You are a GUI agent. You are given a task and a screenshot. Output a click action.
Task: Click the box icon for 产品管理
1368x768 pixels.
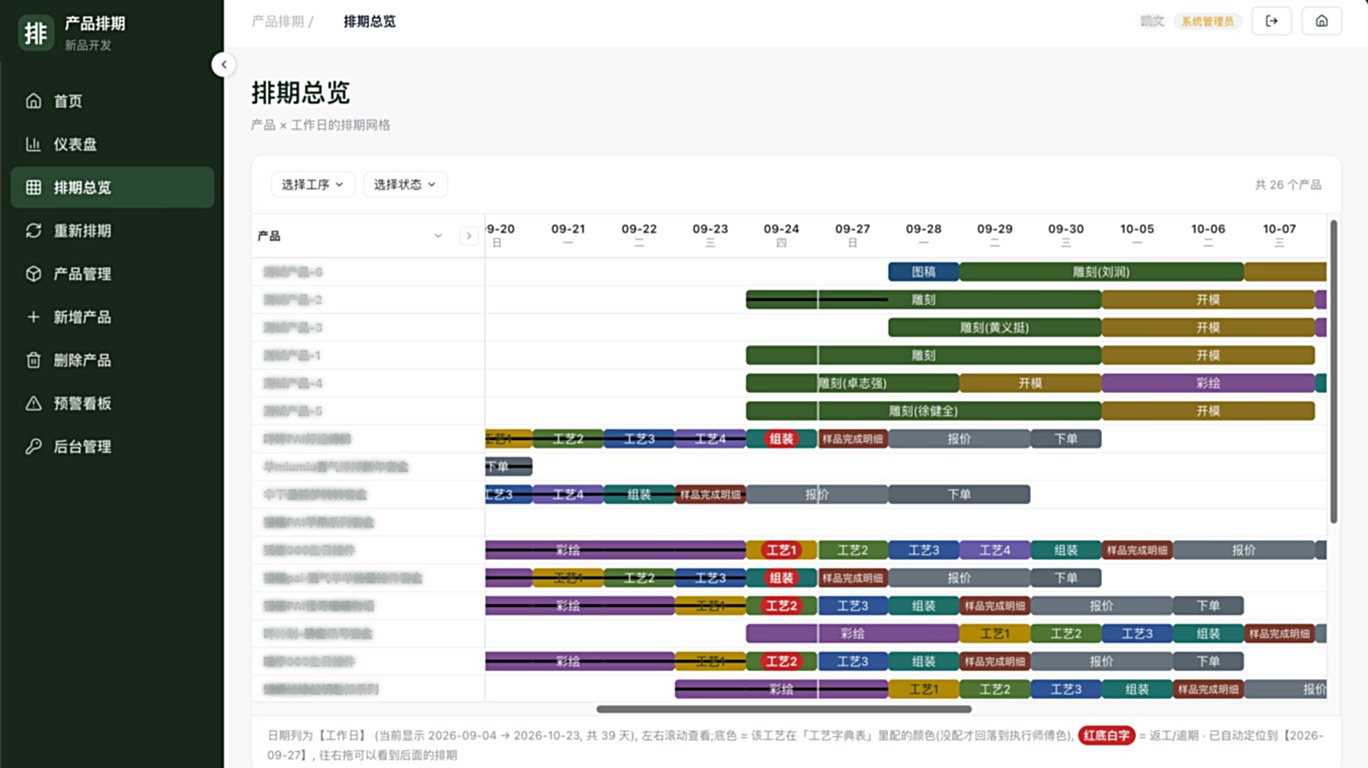pyautogui.click(x=34, y=273)
